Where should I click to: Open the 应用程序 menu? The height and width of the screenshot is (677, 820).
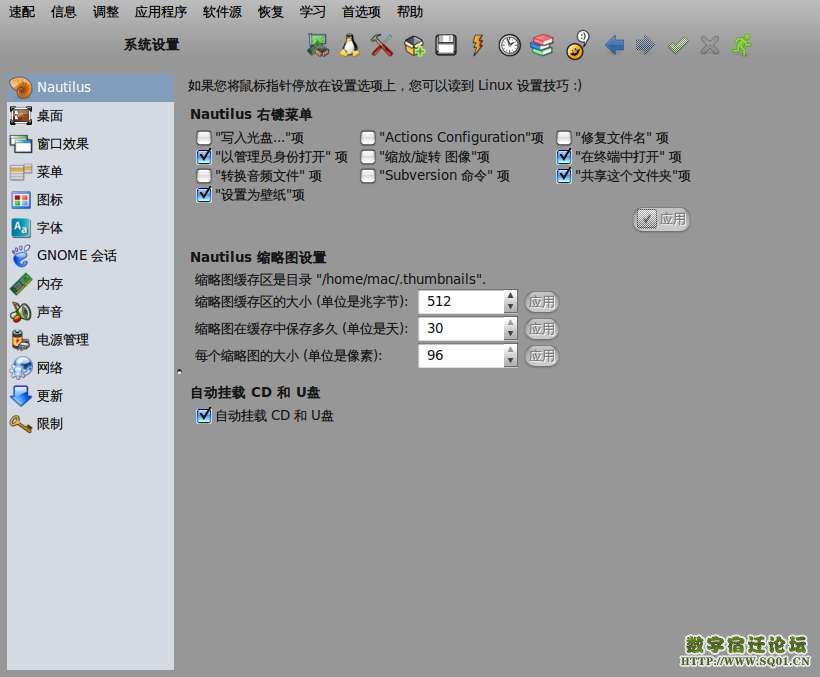(x=161, y=12)
